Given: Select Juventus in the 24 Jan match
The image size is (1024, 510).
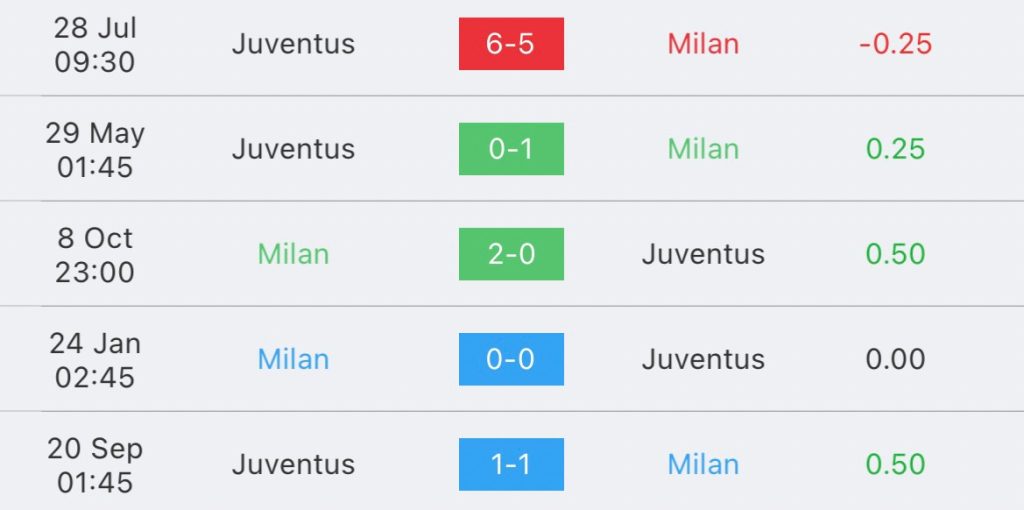Looking at the screenshot, I should point(703,359).
